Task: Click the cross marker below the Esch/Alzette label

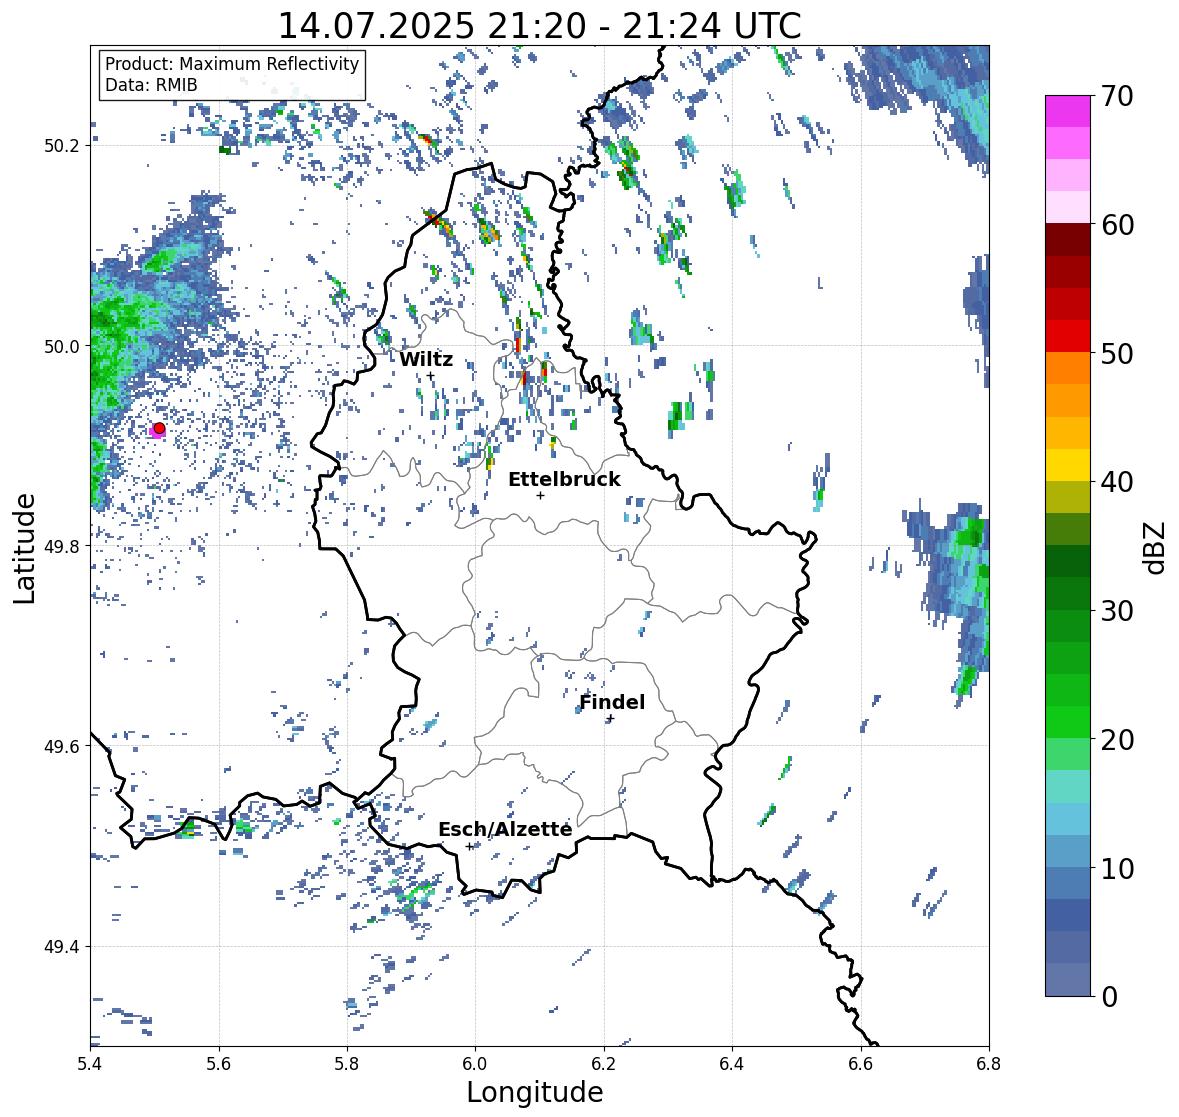Action: point(470,846)
